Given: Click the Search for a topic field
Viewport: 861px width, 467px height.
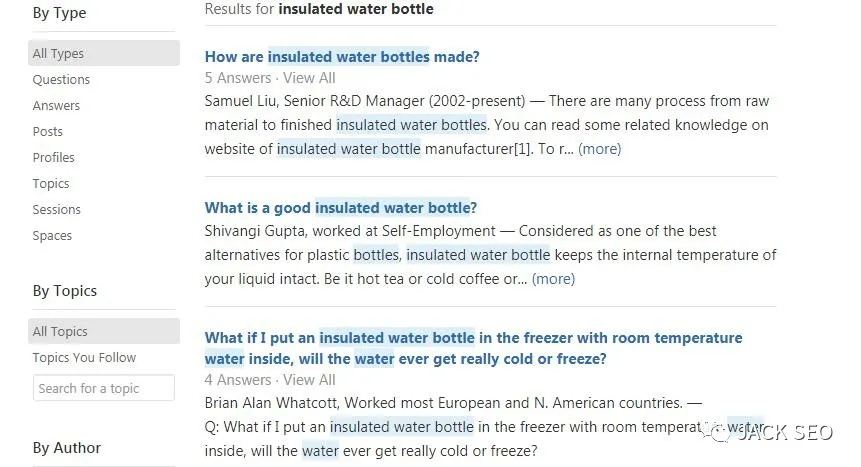Looking at the screenshot, I should pos(104,388).
